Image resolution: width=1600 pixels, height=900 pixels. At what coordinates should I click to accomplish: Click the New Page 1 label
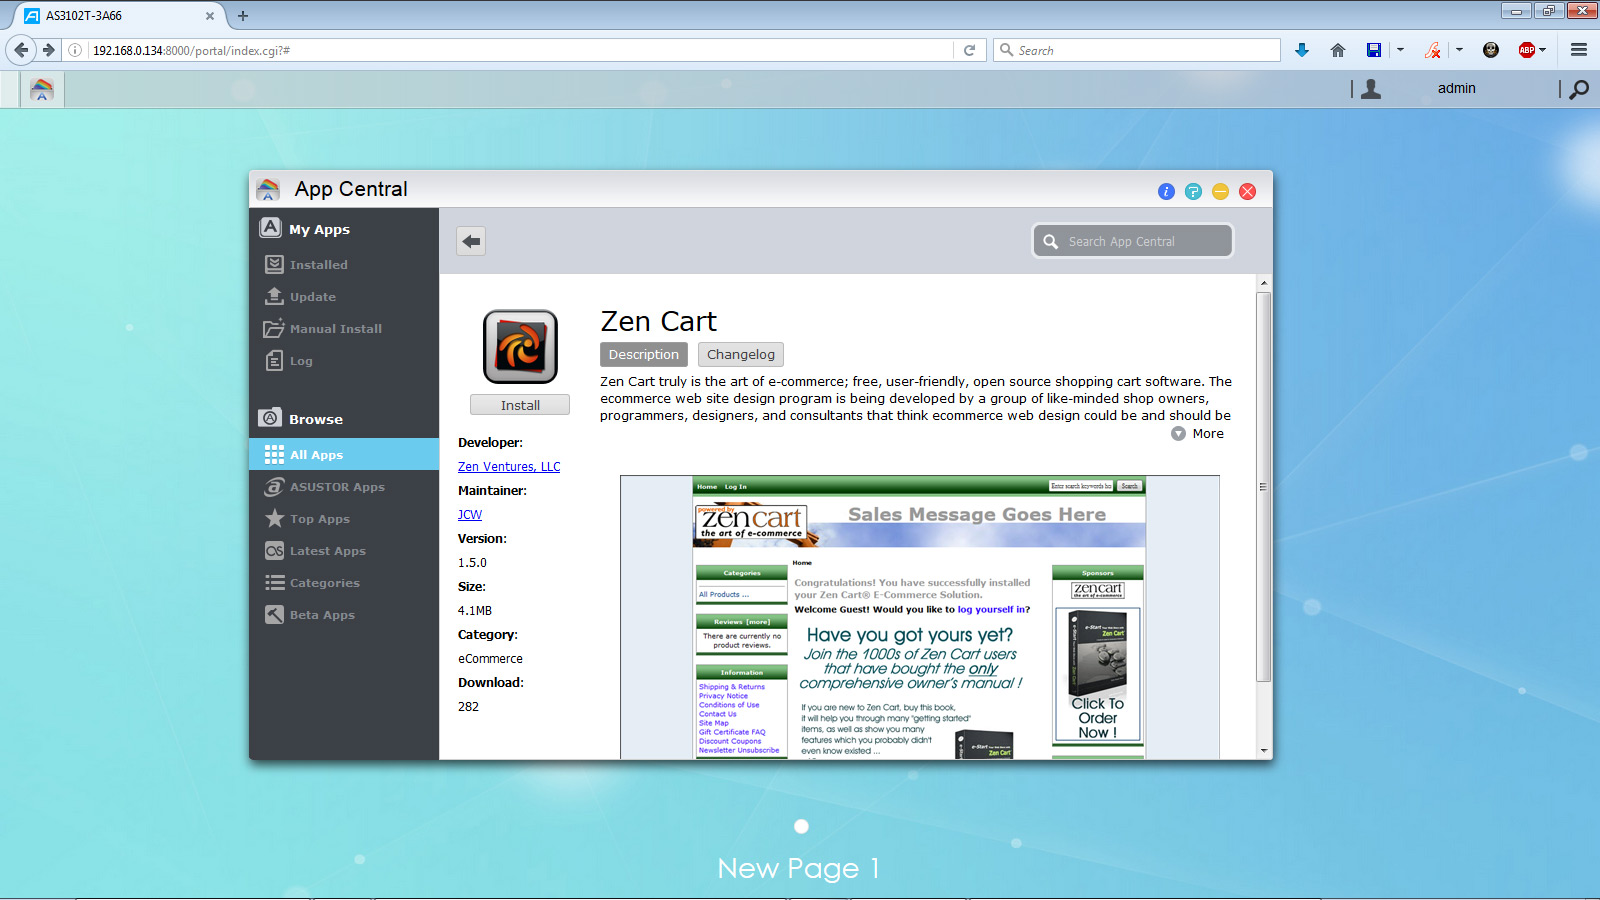[x=799, y=869]
